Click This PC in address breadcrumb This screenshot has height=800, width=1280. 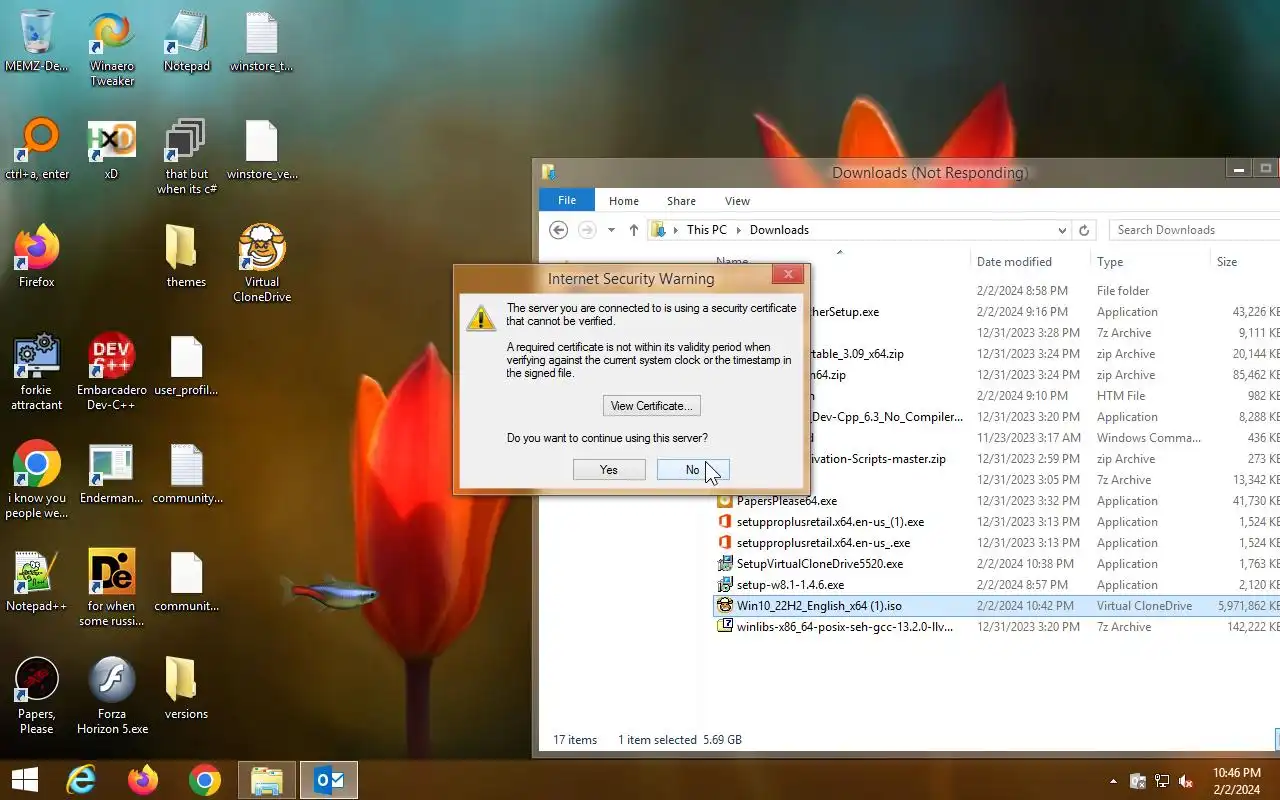707,230
